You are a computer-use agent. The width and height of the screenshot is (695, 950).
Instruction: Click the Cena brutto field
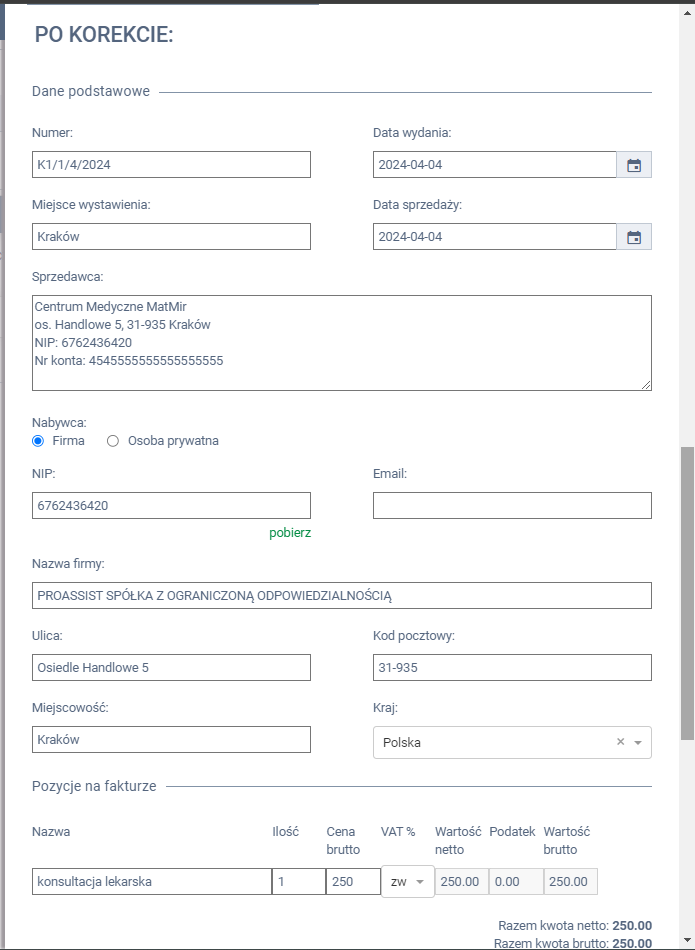pyautogui.click(x=353, y=882)
